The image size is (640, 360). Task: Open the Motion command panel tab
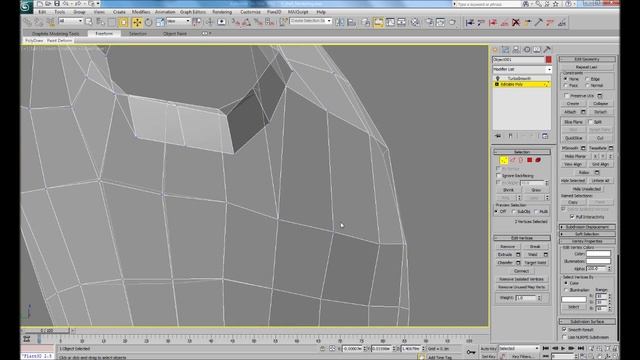click(527, 50)
